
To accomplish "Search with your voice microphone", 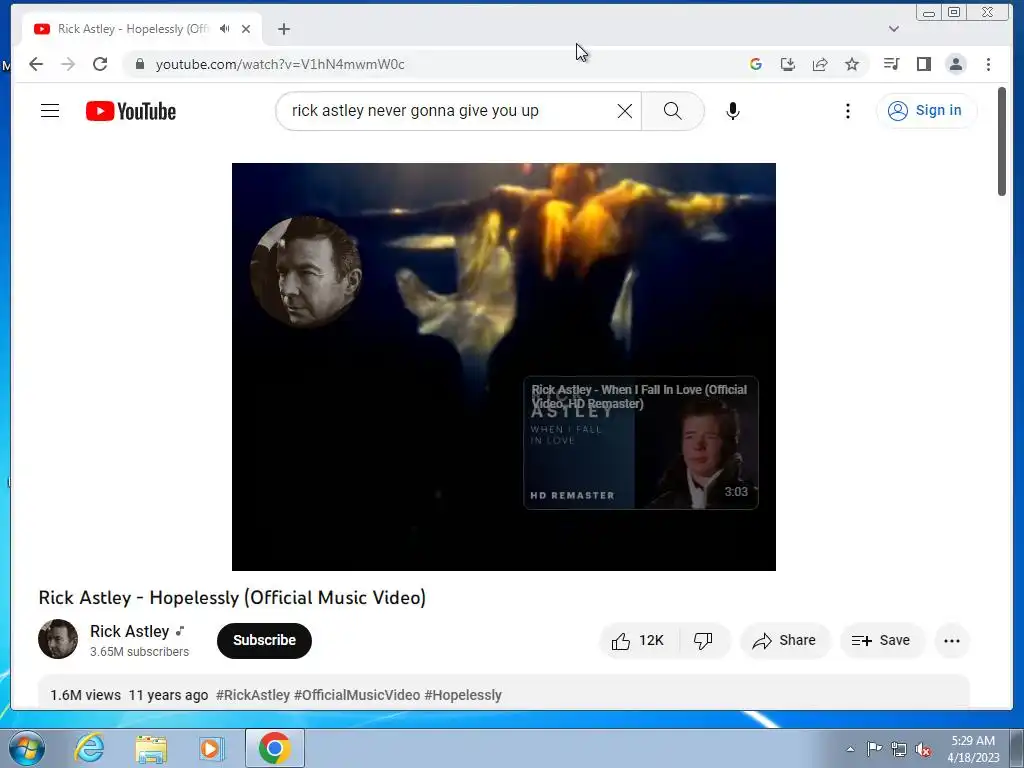I will (x=733, y=111).
